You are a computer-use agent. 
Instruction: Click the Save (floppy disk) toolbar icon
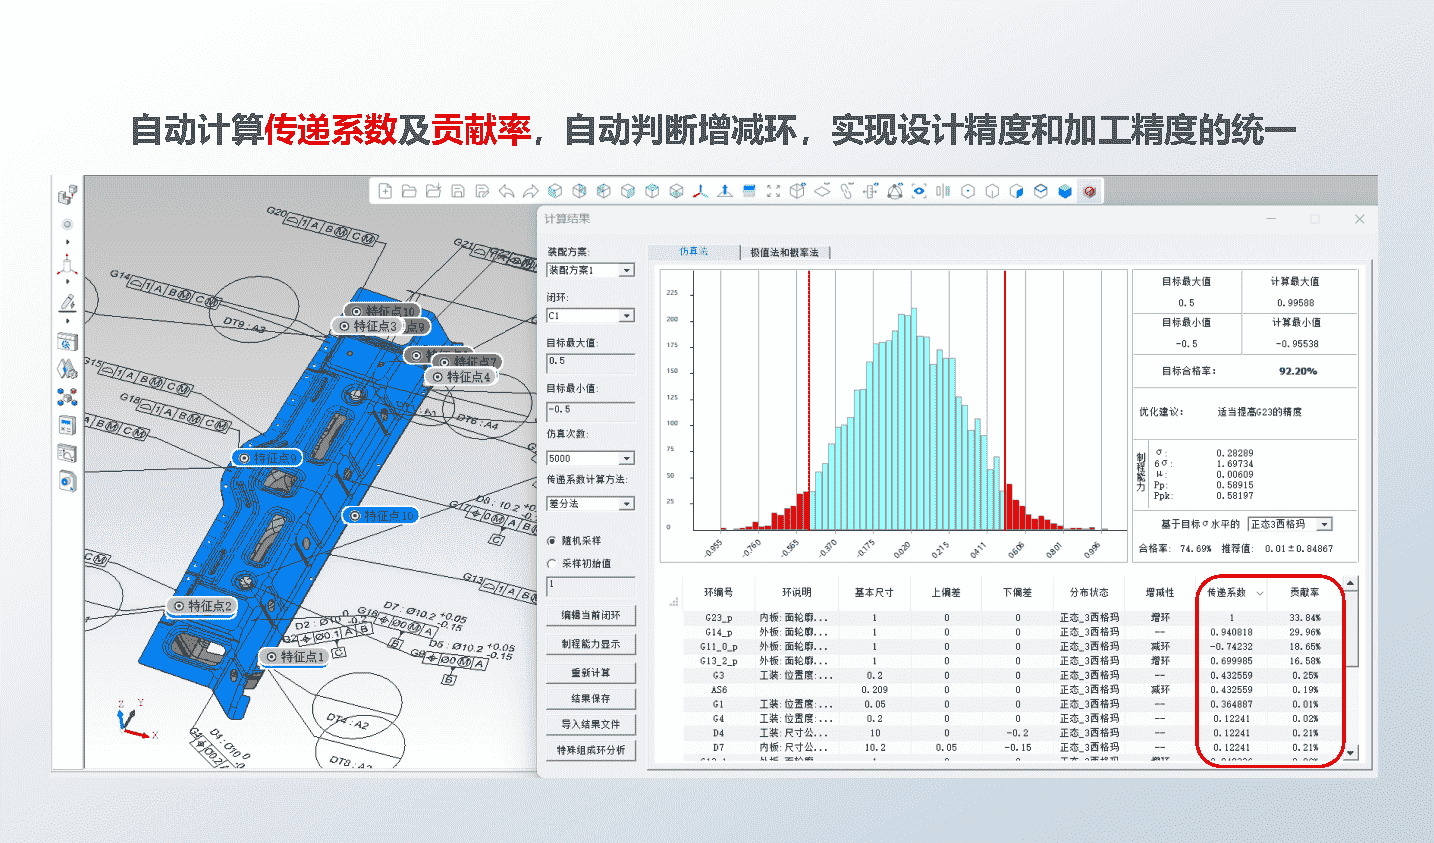point(458,191)
